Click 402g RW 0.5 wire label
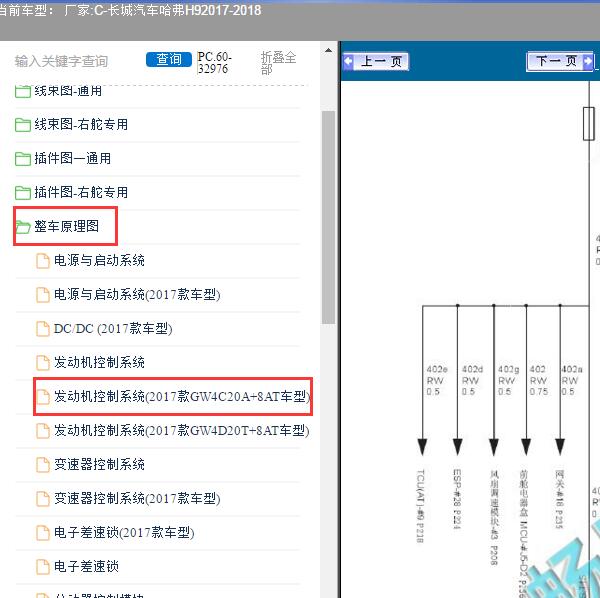The height and width of the screenshot is (598, 600). 508,381
